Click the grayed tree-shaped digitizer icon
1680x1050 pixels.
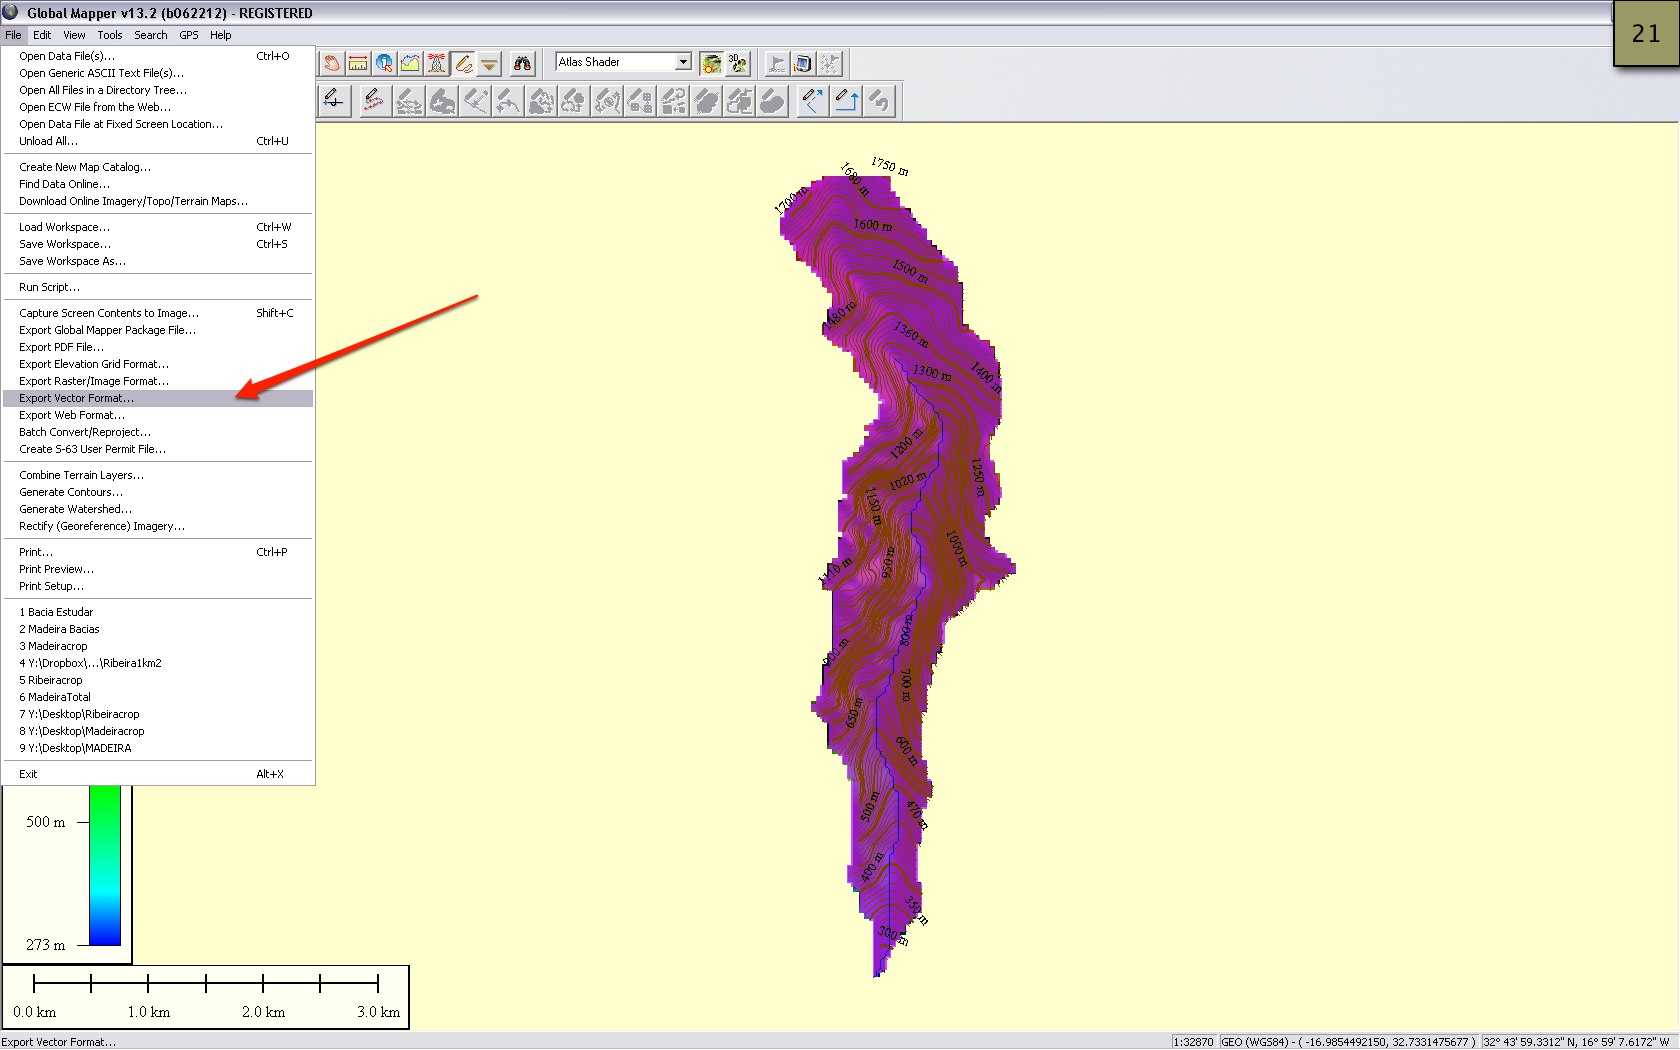pyautogui.click(x=574, y=101)
